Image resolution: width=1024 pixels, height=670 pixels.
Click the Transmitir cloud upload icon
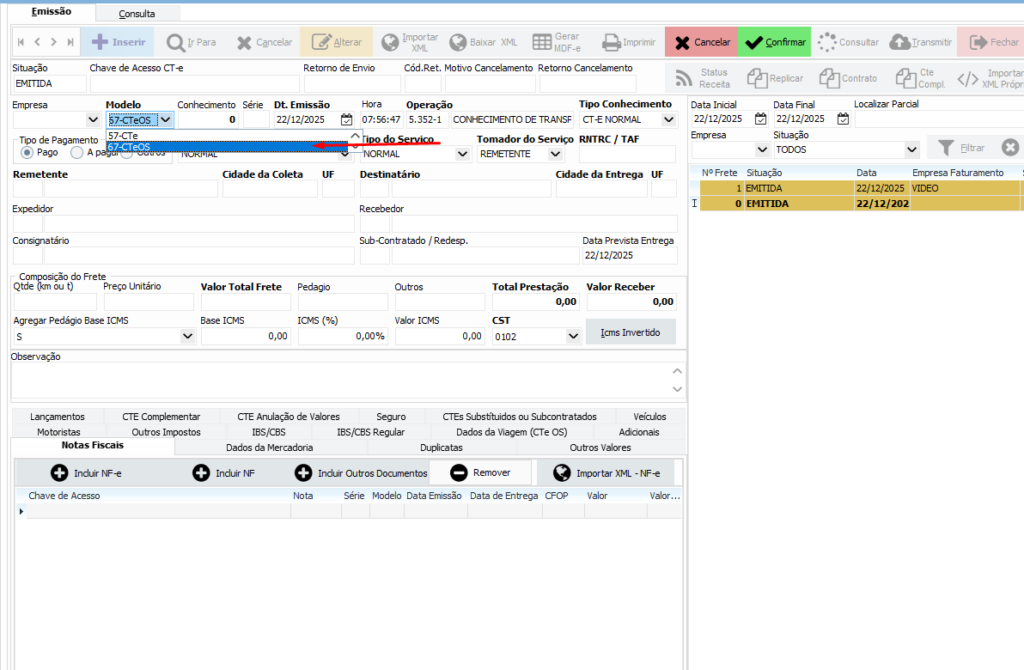pos(900,42)
